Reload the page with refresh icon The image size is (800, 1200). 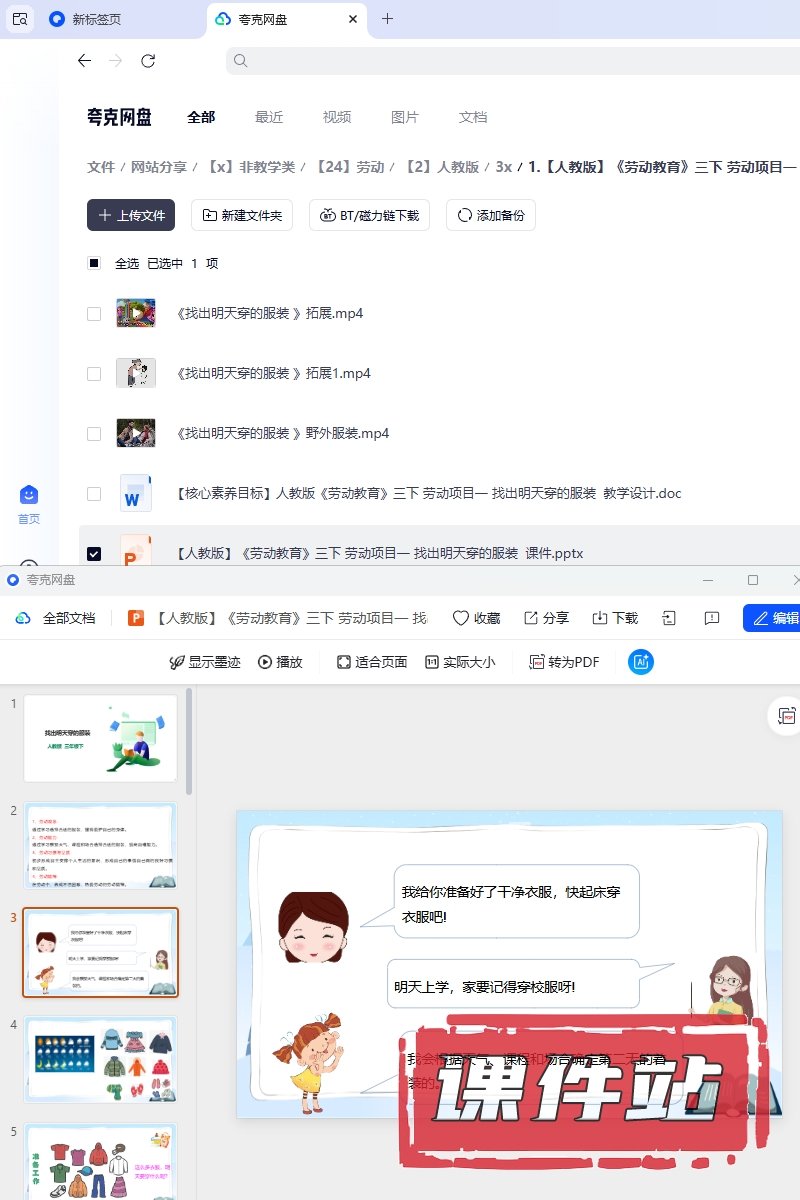[148, 61]
